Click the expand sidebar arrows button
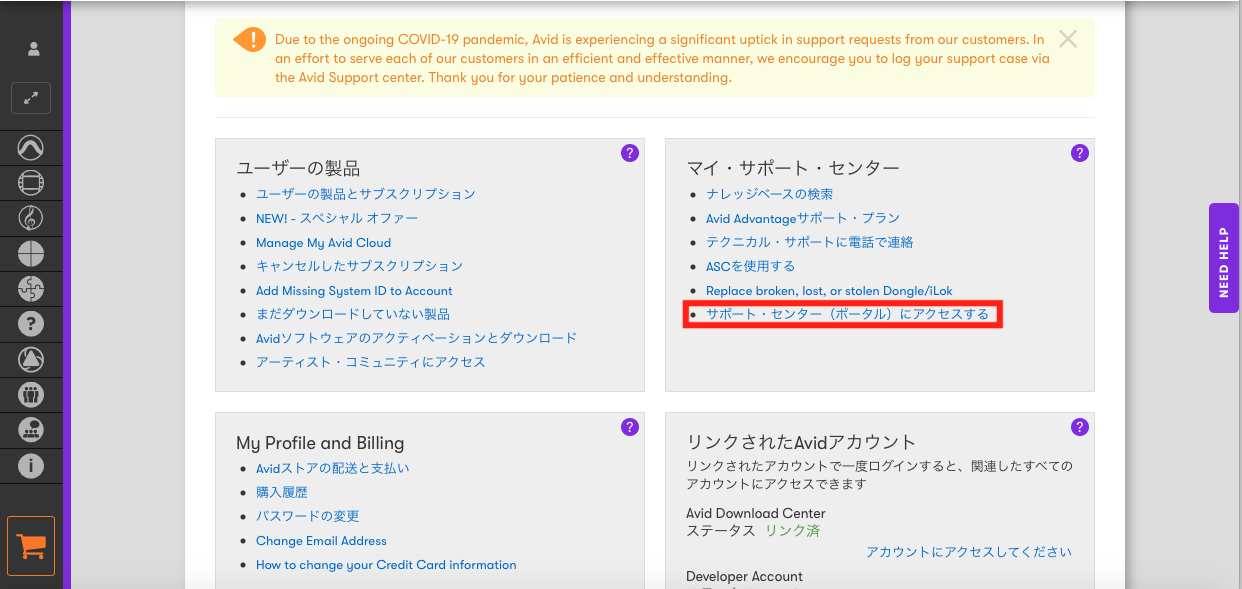 [x=31, y=98]
